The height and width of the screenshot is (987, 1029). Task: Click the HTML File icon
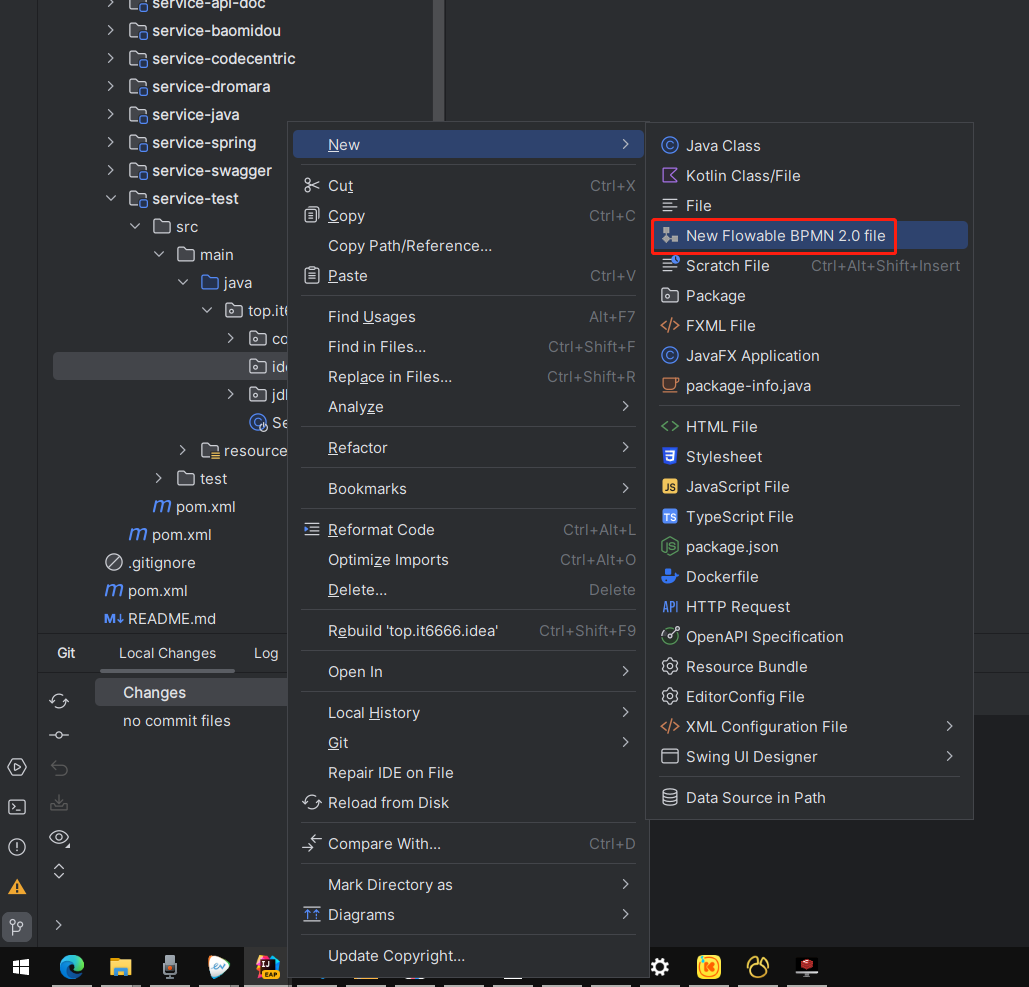point(669,427)
